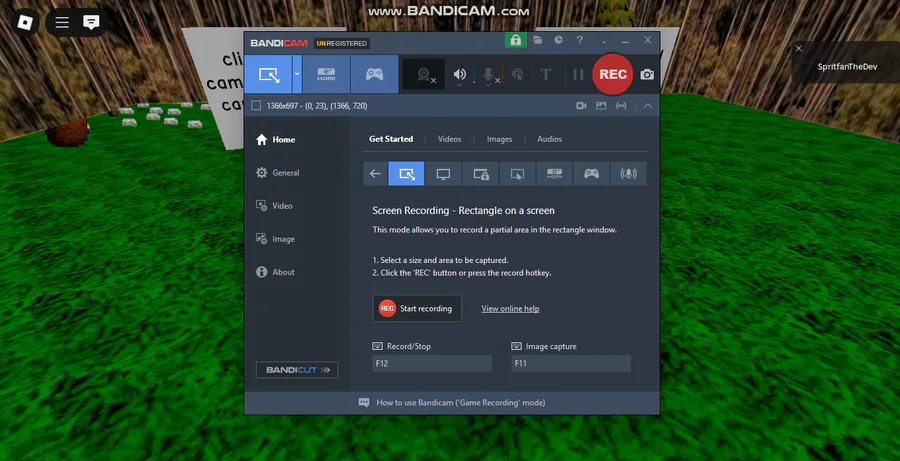Switch to Game recording mode in top bar
This screenshot has width=900, height=461.
pyautogui.click(x=374, y=74)
